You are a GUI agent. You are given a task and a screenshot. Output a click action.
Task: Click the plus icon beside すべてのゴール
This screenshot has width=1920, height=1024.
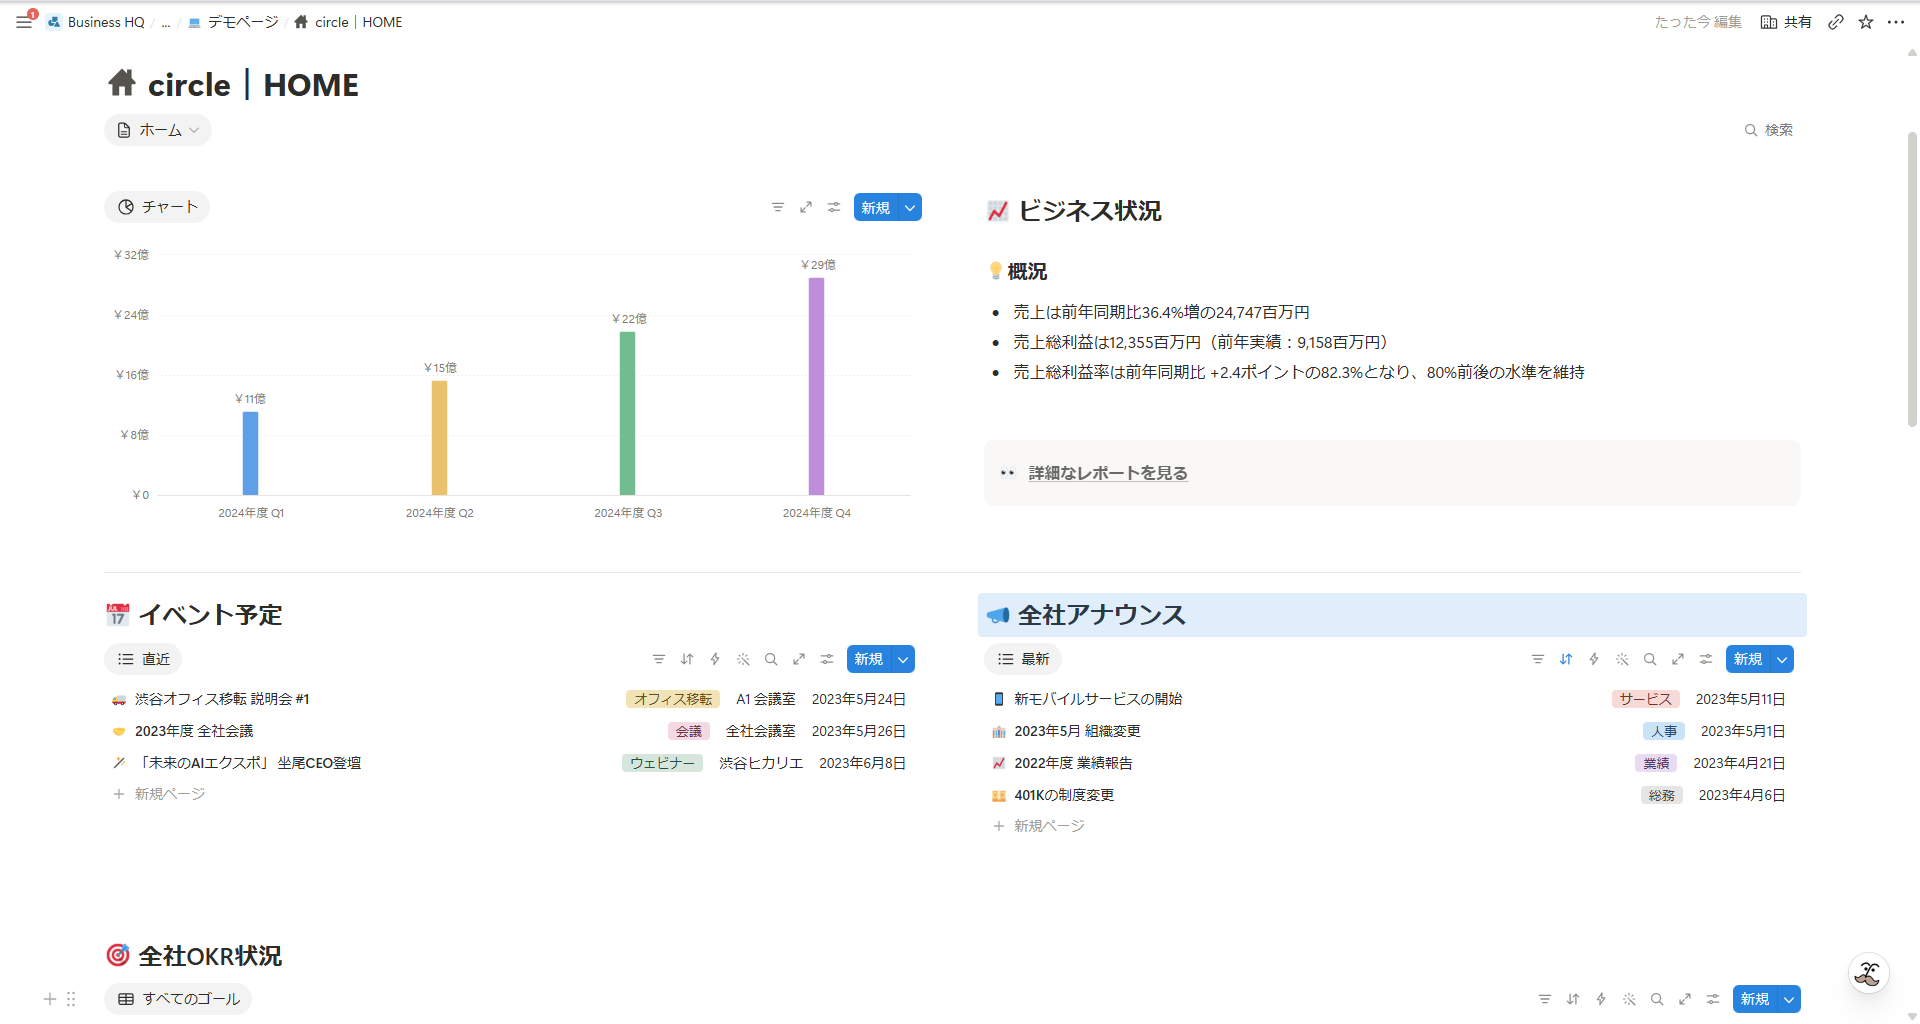[x=50, y=999]
